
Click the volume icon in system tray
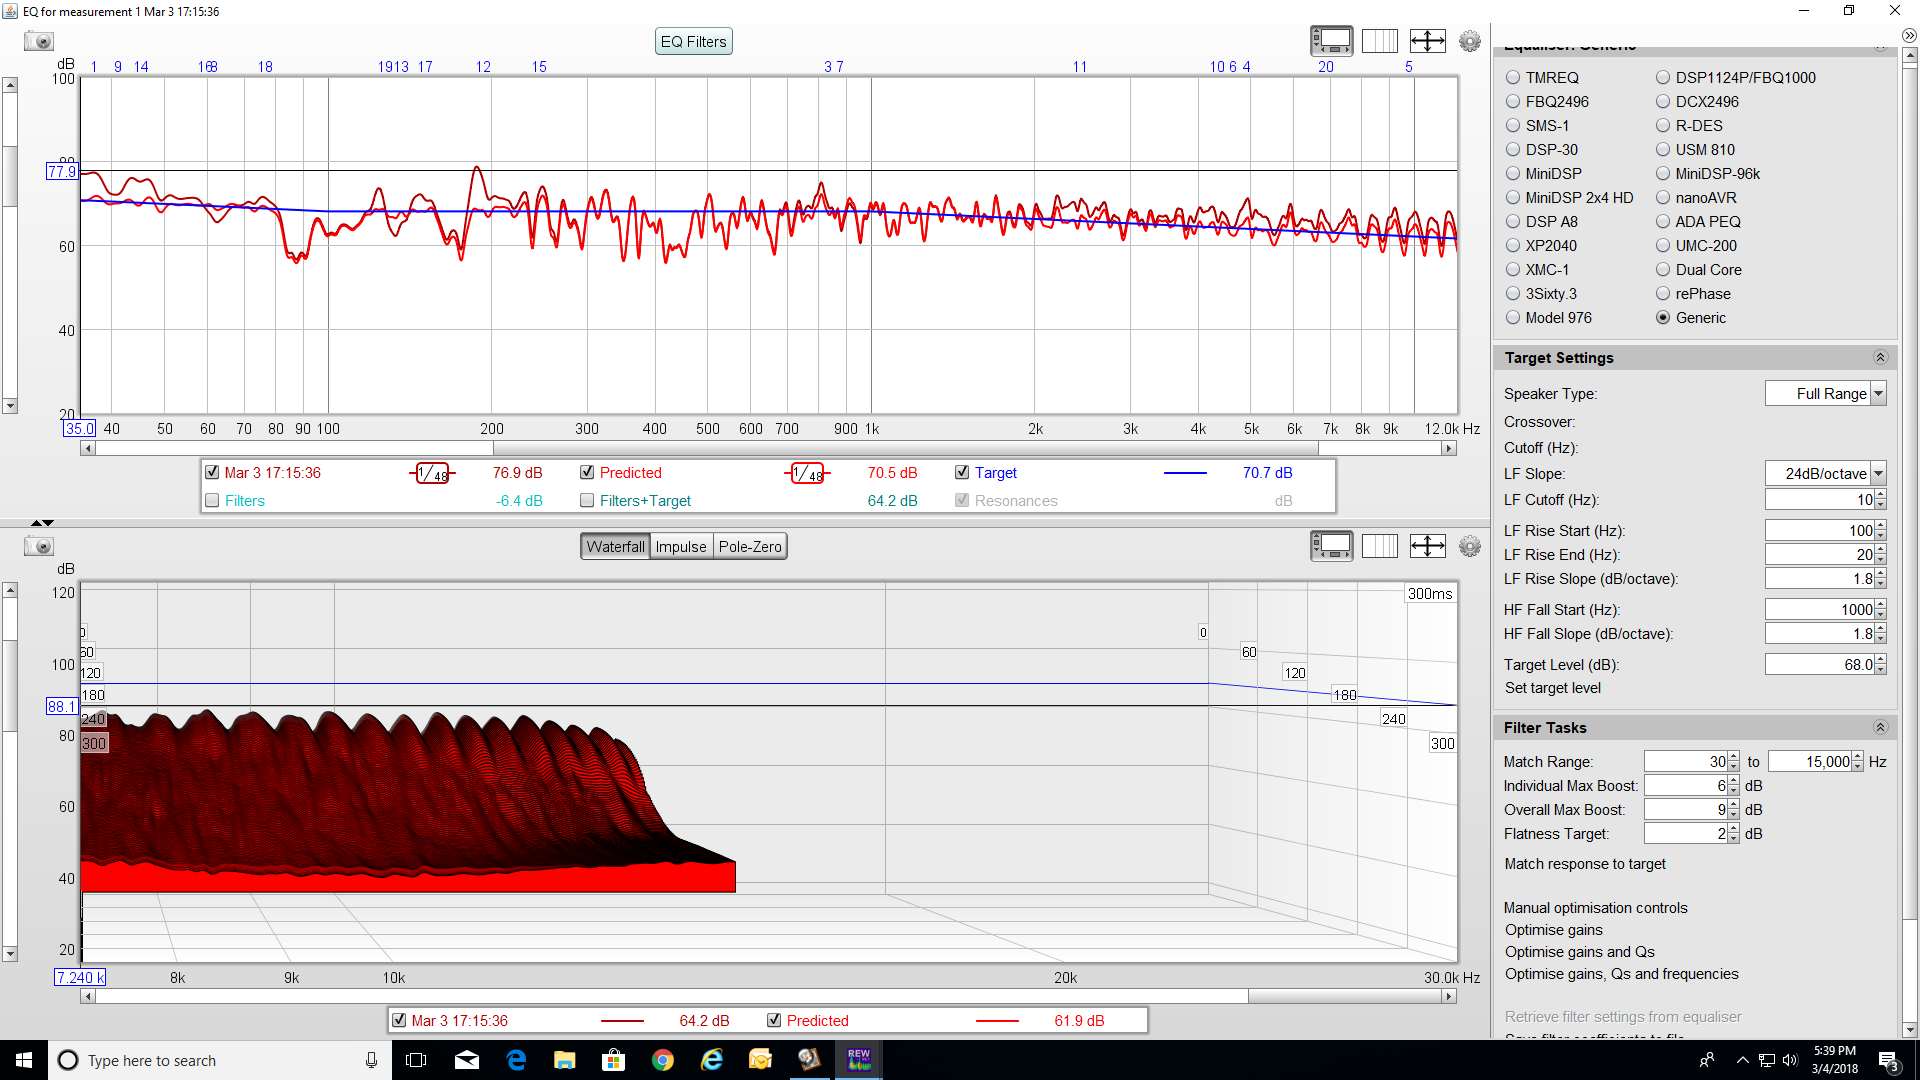[x=1790, y=1060]
